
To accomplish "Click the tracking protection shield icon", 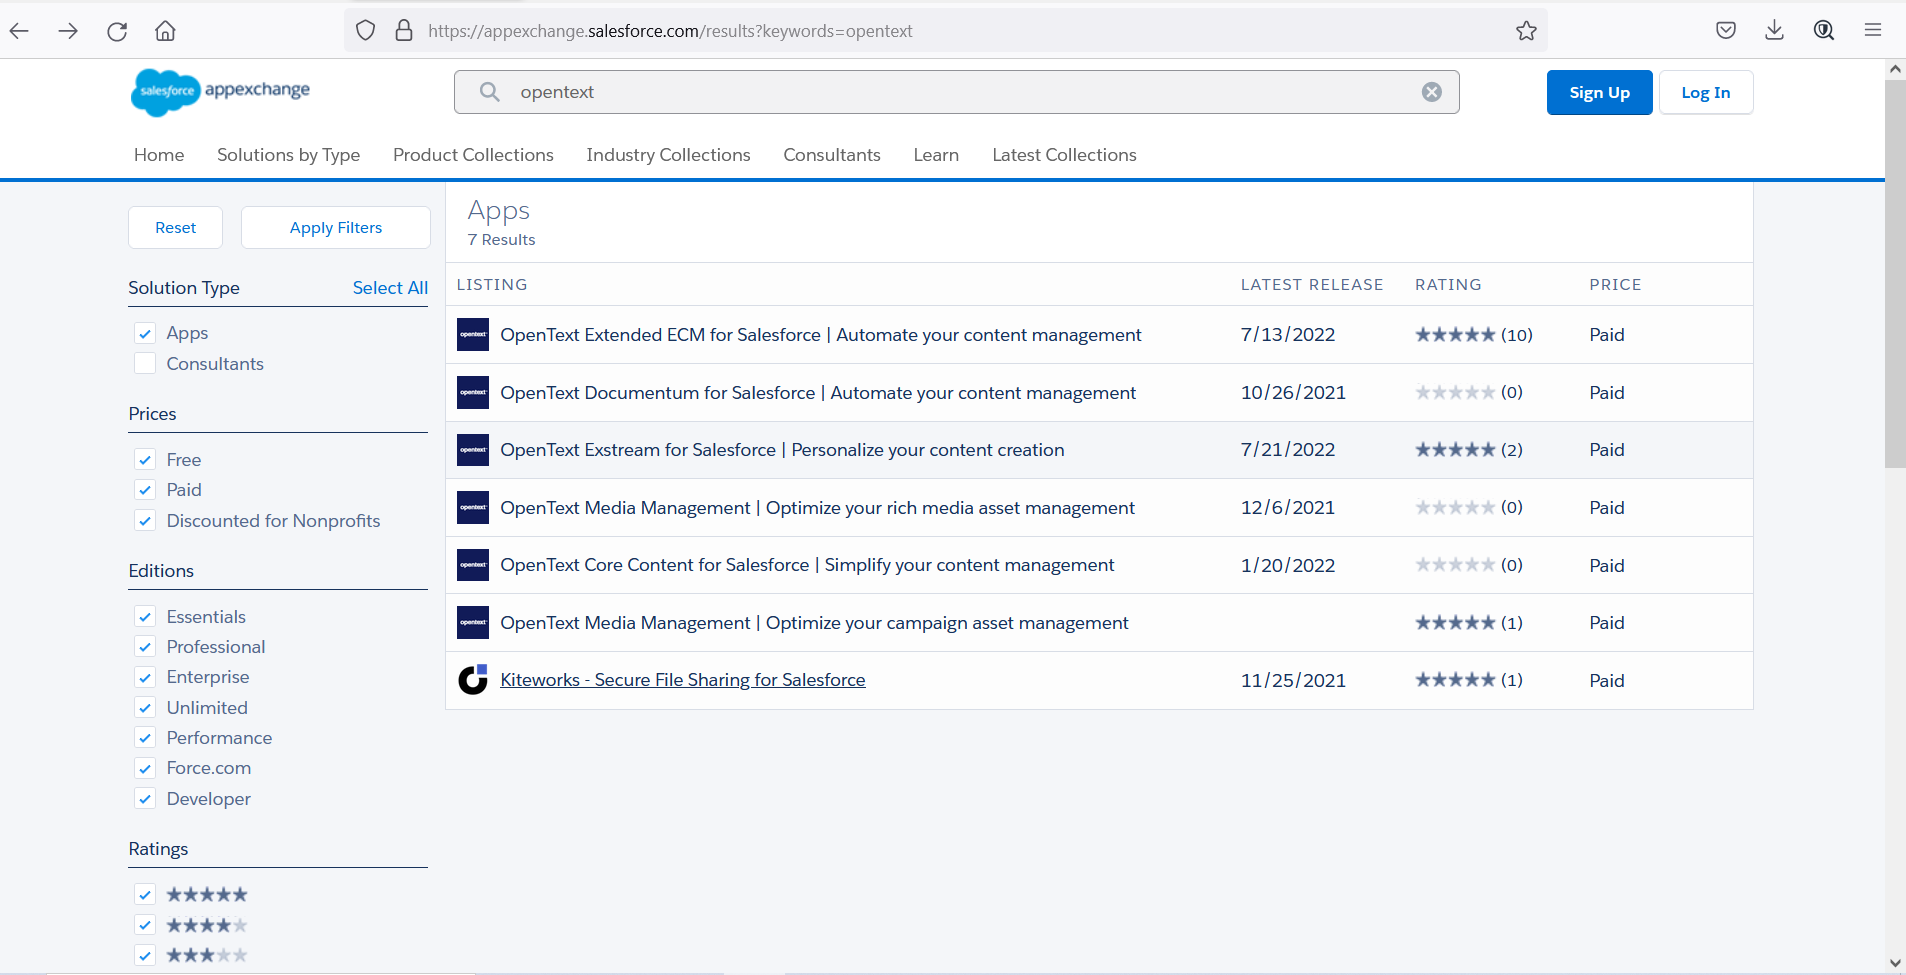I will point(366,31).
